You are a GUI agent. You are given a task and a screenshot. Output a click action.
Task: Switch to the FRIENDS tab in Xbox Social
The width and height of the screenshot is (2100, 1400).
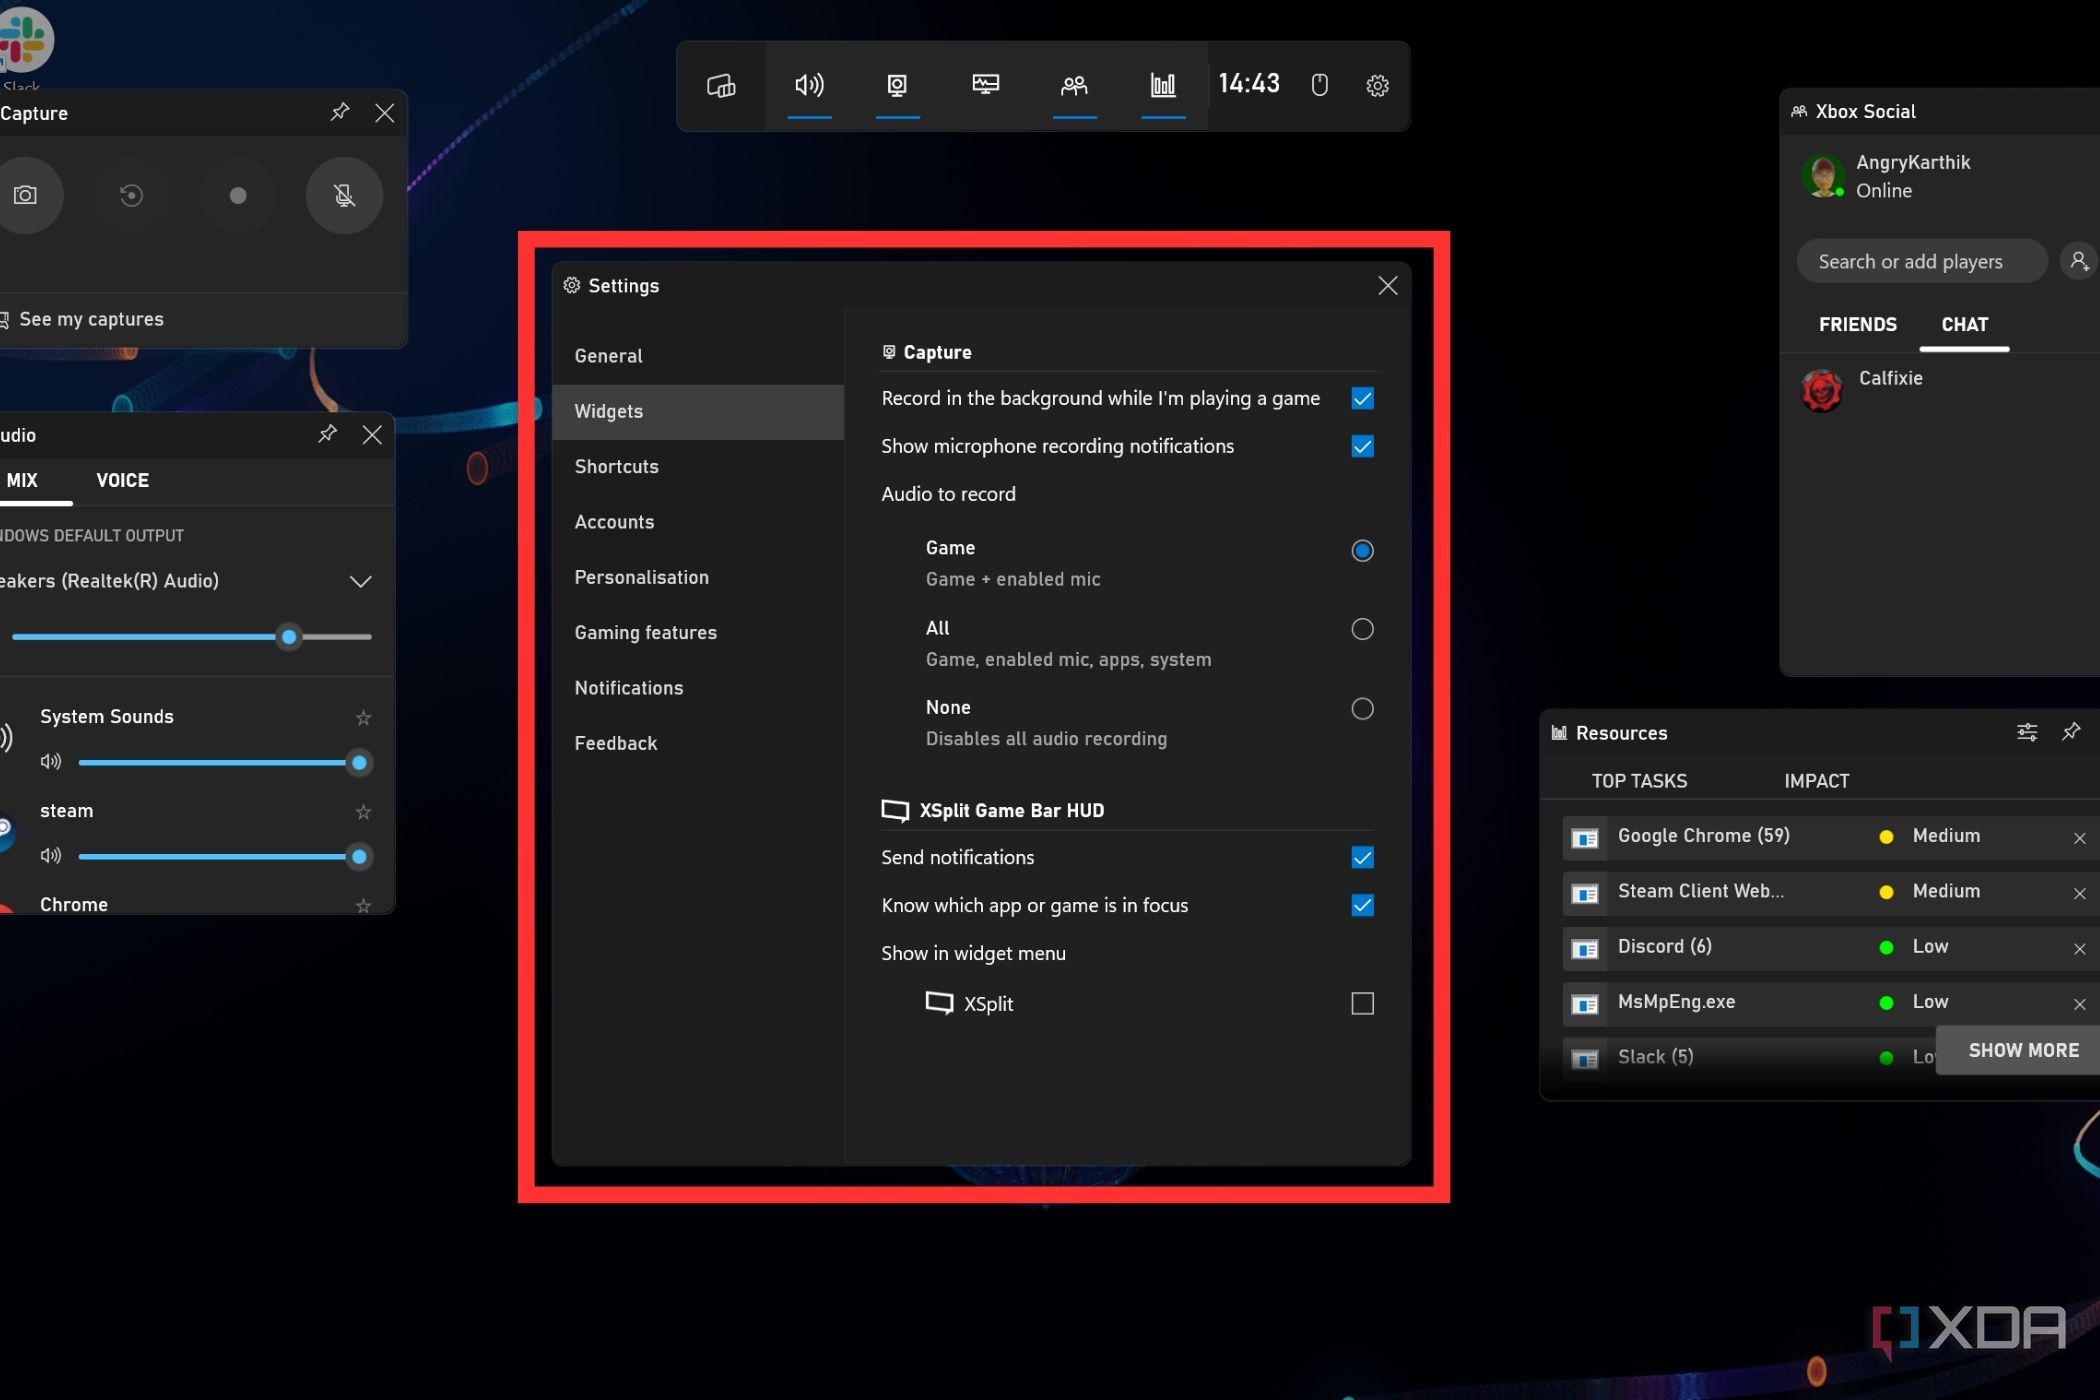click(x=1858, y=324)
